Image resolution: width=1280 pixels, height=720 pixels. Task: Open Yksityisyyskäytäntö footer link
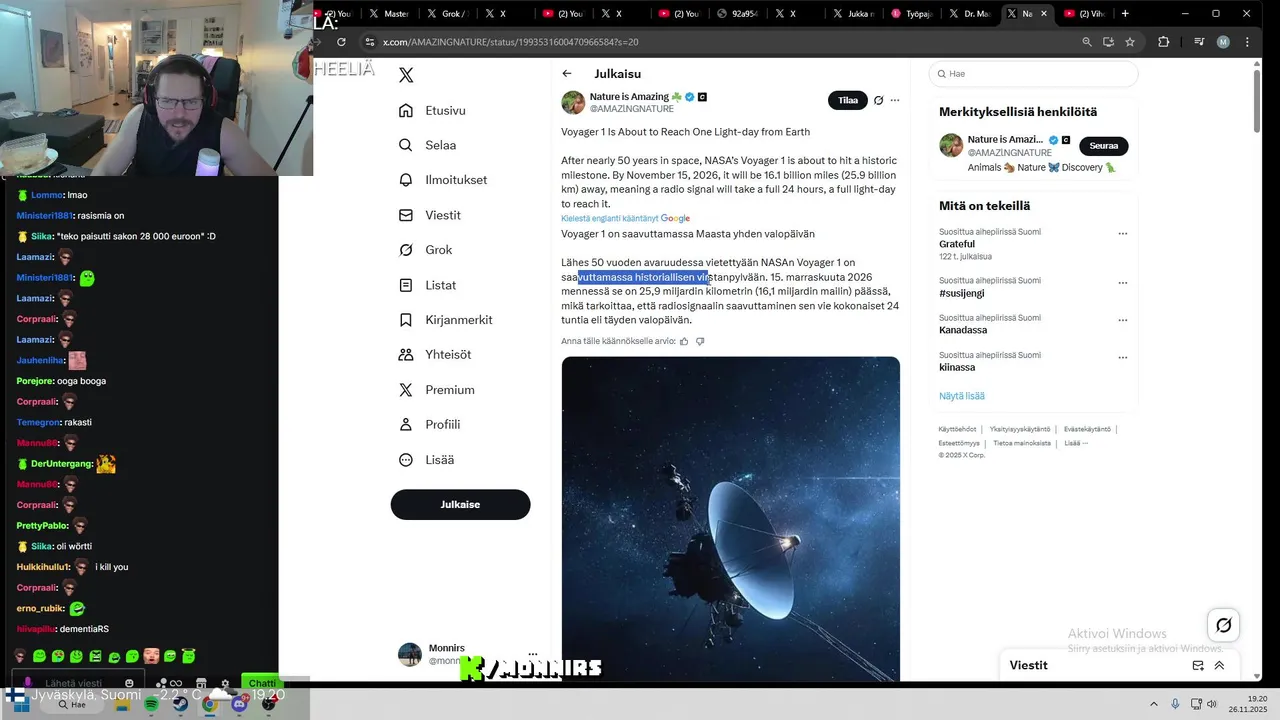click(1020, 429)
